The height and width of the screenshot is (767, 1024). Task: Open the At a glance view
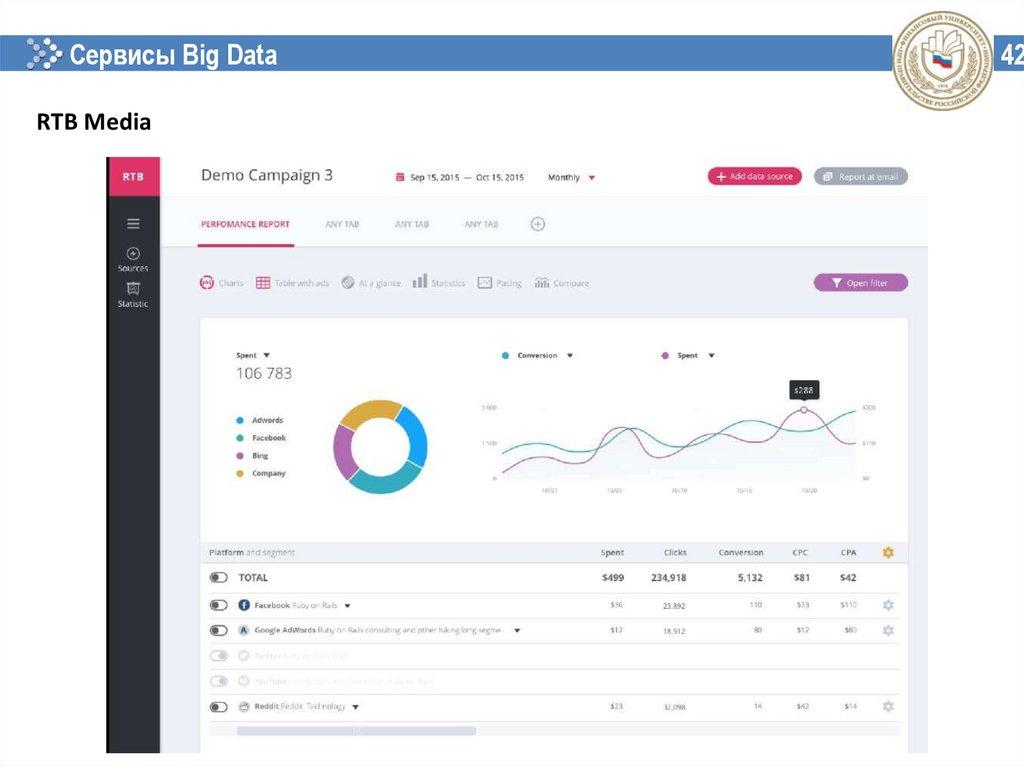pos(371,283)
